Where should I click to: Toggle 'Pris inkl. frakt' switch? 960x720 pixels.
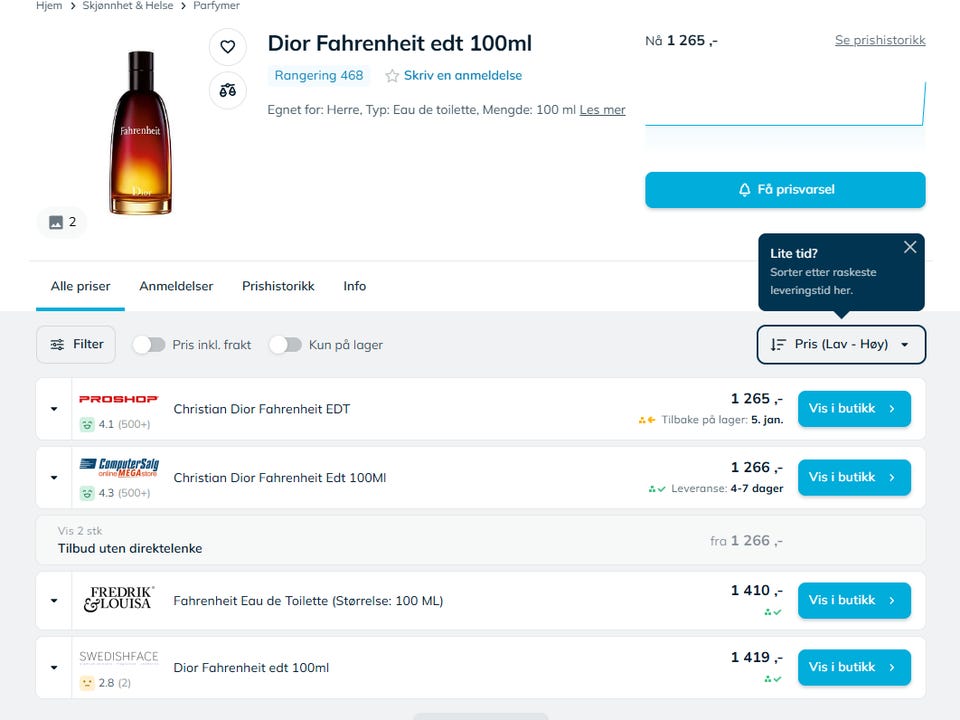tap(149, 345)
